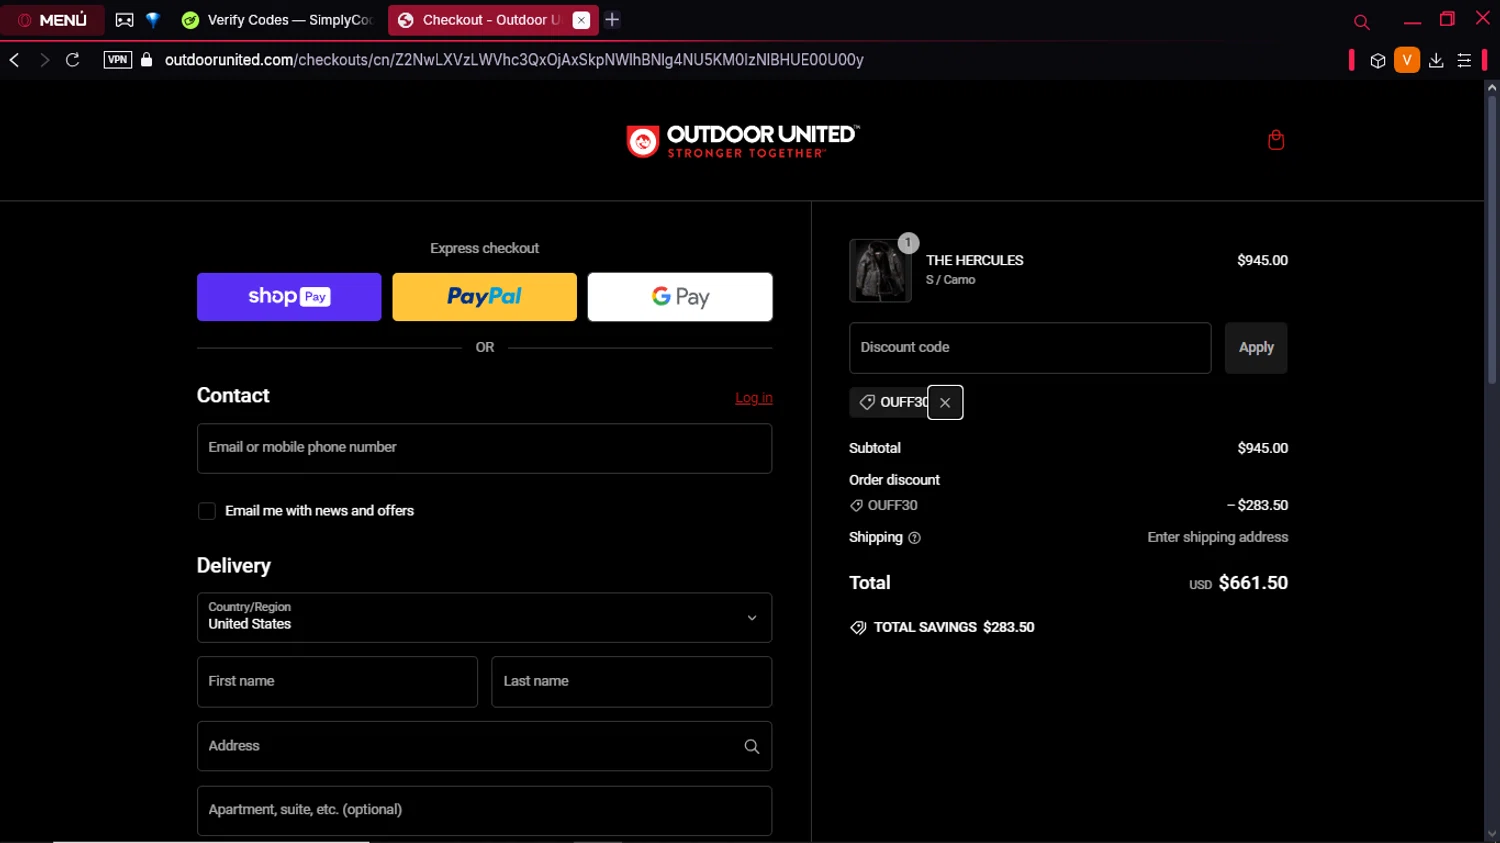1500x843 pixels.
Task: Open the shopping bag cart icon
Action: tap(1276, 140)
